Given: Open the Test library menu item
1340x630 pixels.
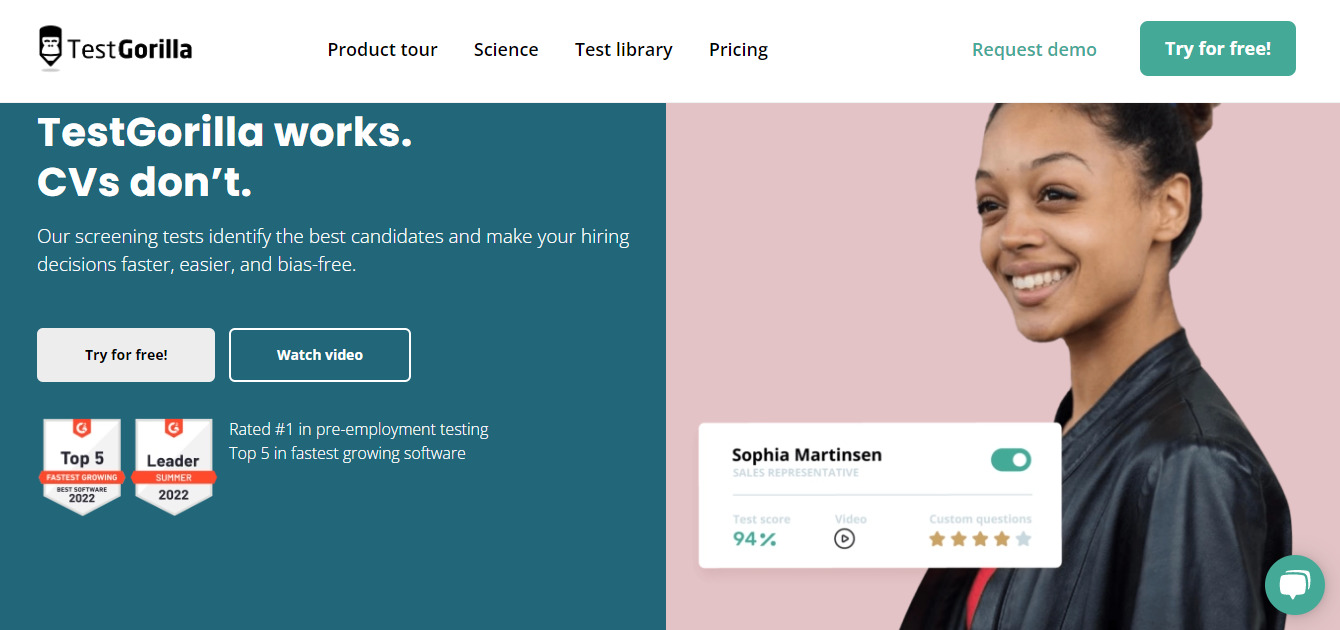Looking at the screenshot, I should (623, 49).
